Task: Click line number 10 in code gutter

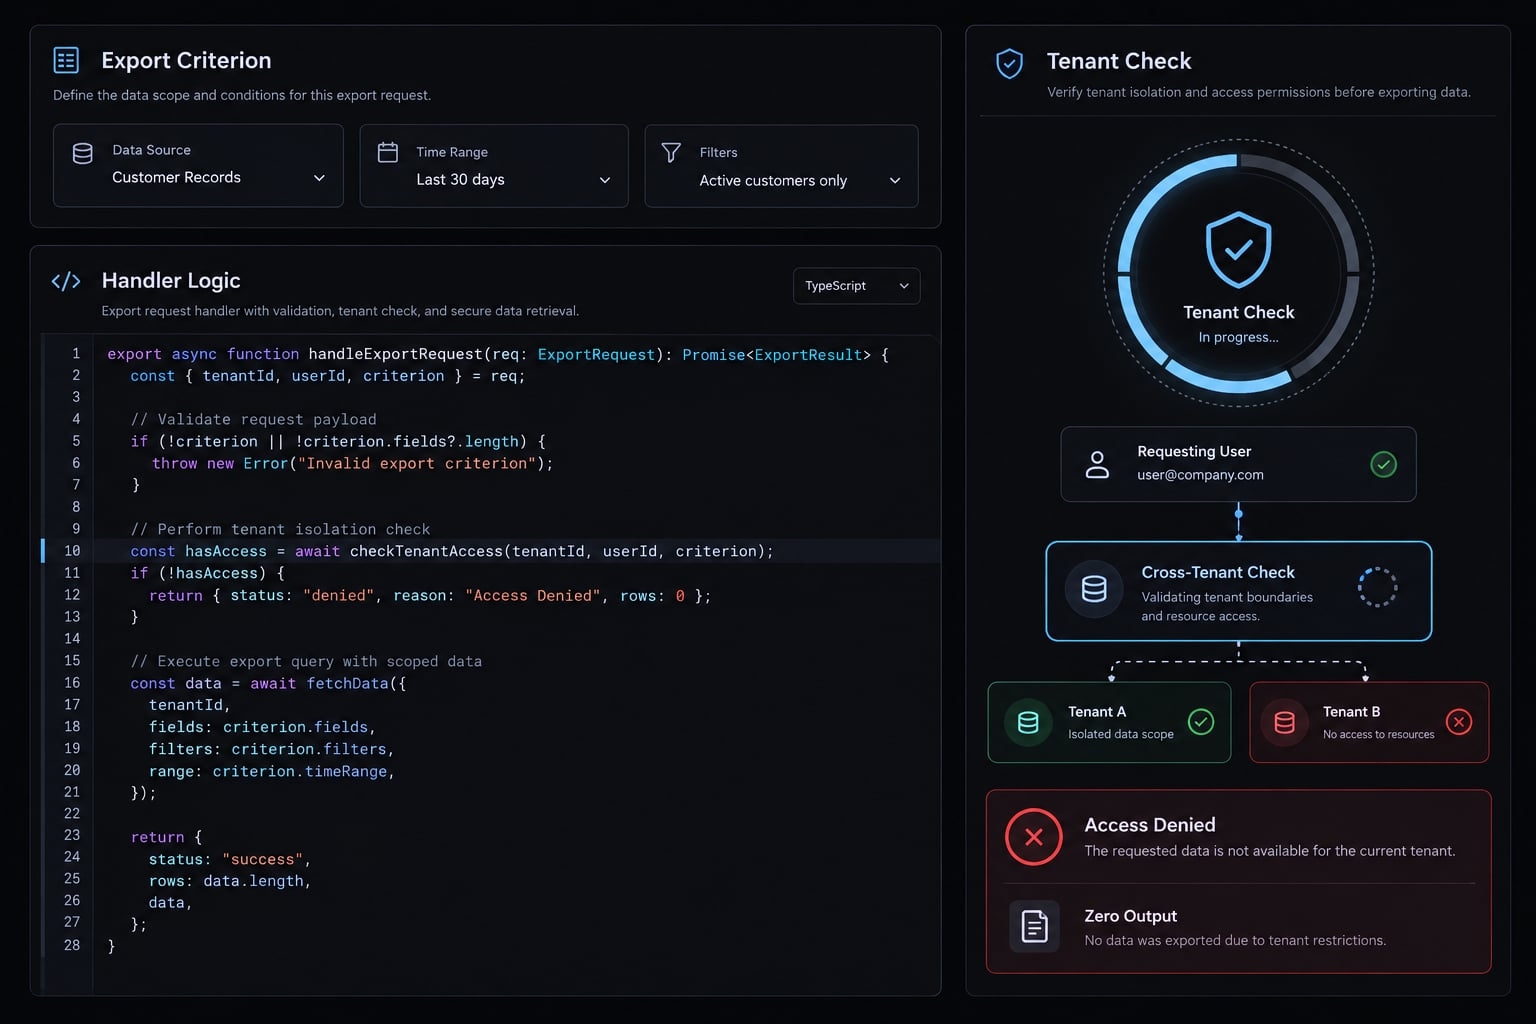Action: pos(72,551)
